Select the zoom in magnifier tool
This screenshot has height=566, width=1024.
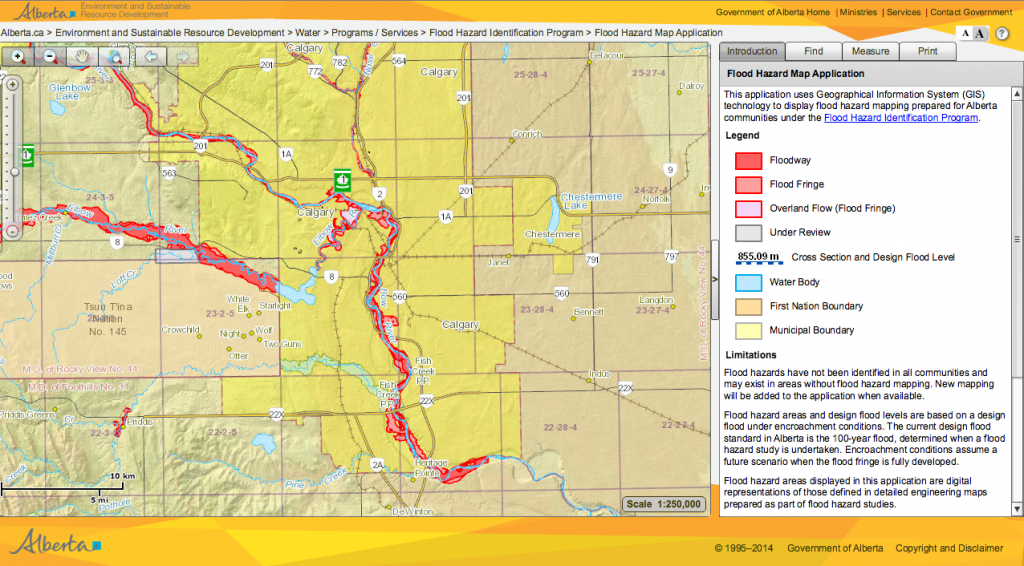click(x=18, y=57)
